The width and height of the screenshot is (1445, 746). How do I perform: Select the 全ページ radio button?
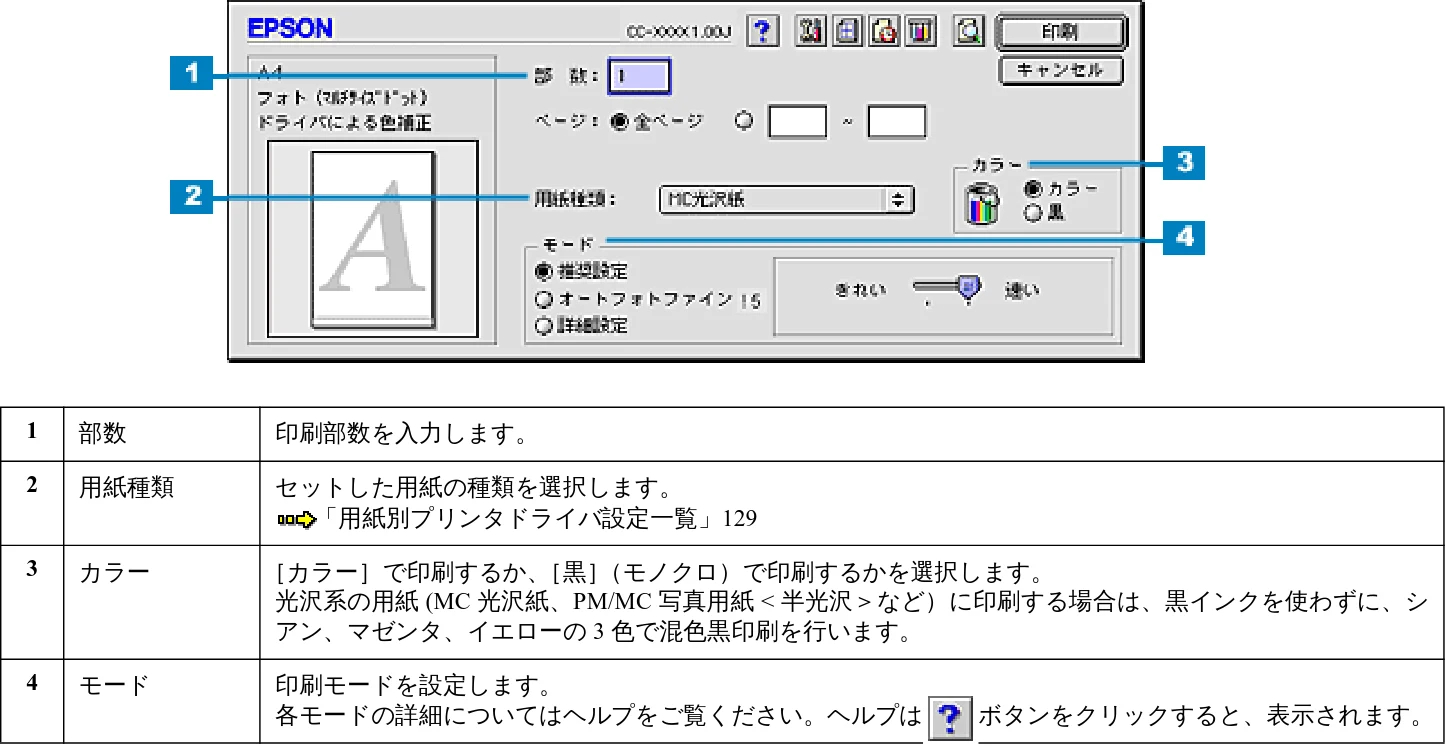[x=619, y=121]
